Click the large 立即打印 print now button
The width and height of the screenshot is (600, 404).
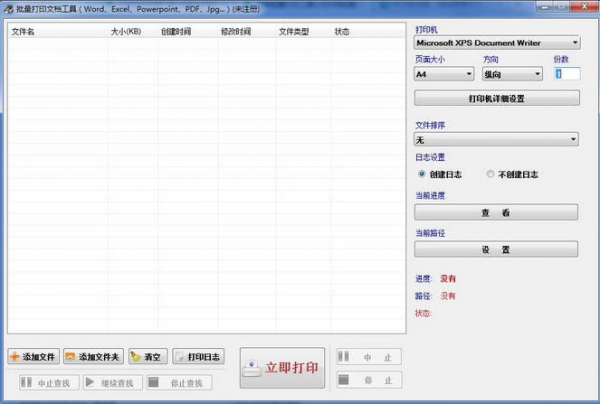click(282, 368)
